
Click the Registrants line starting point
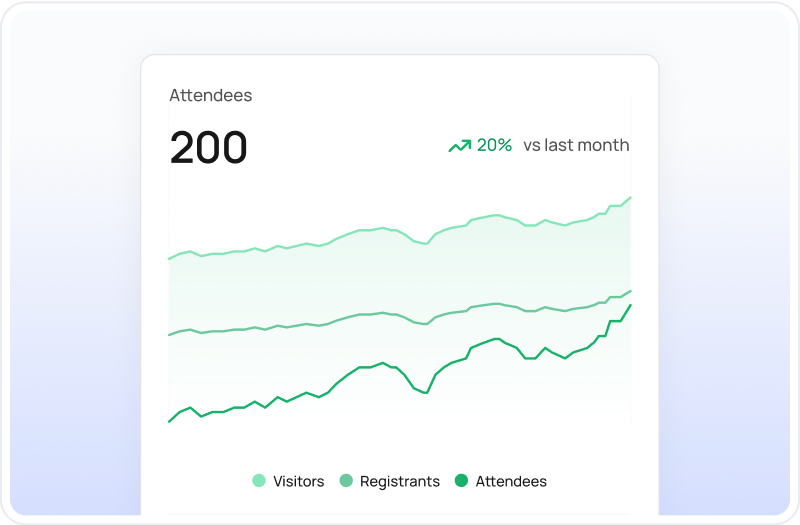click(169, 335)
